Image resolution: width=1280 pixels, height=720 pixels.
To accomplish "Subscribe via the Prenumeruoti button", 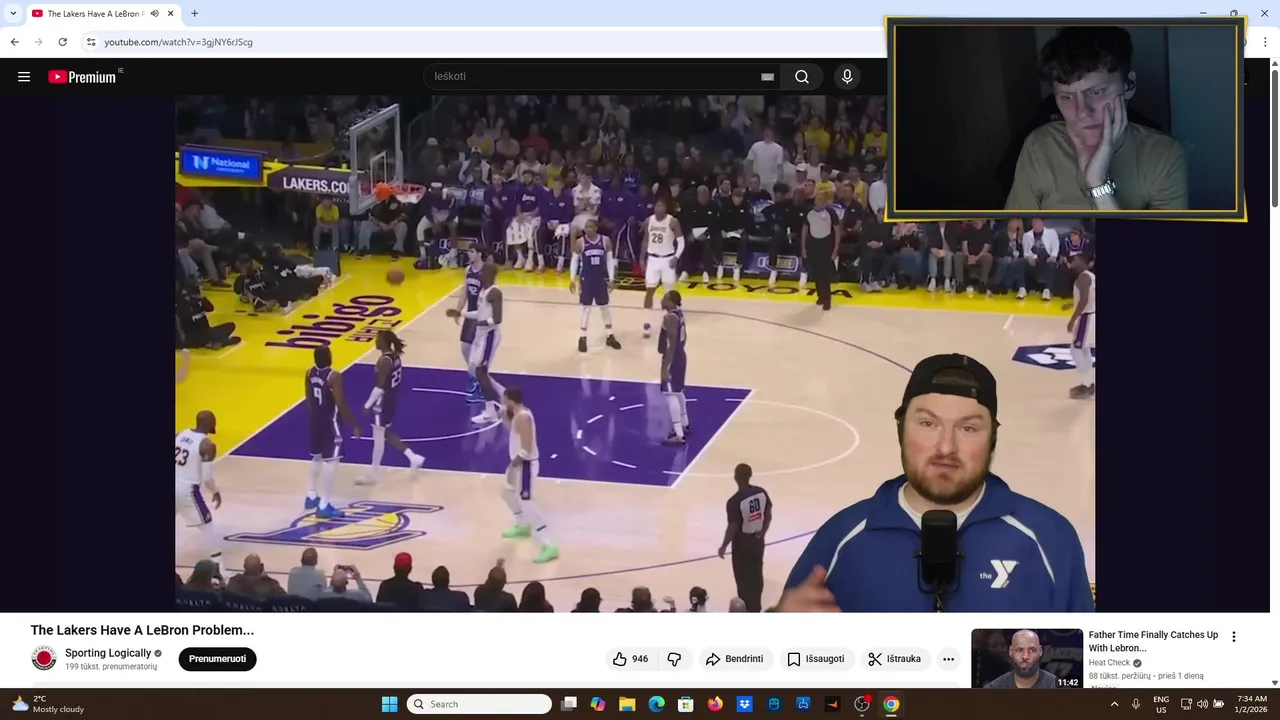I will pyautogui.click(x=217, y=659).
